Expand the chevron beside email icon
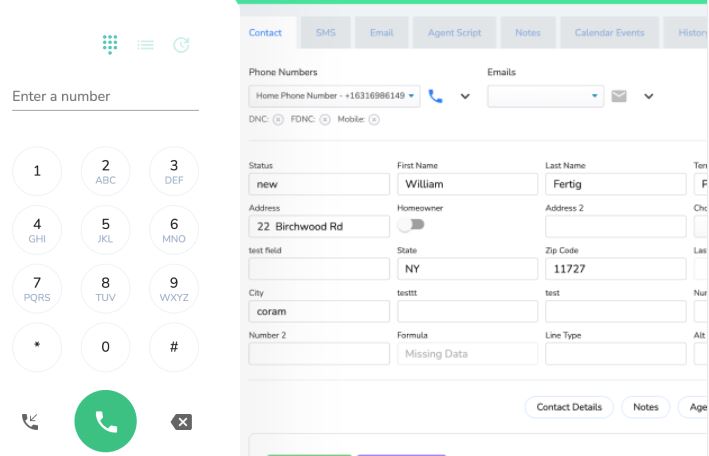 pos(648,96)
